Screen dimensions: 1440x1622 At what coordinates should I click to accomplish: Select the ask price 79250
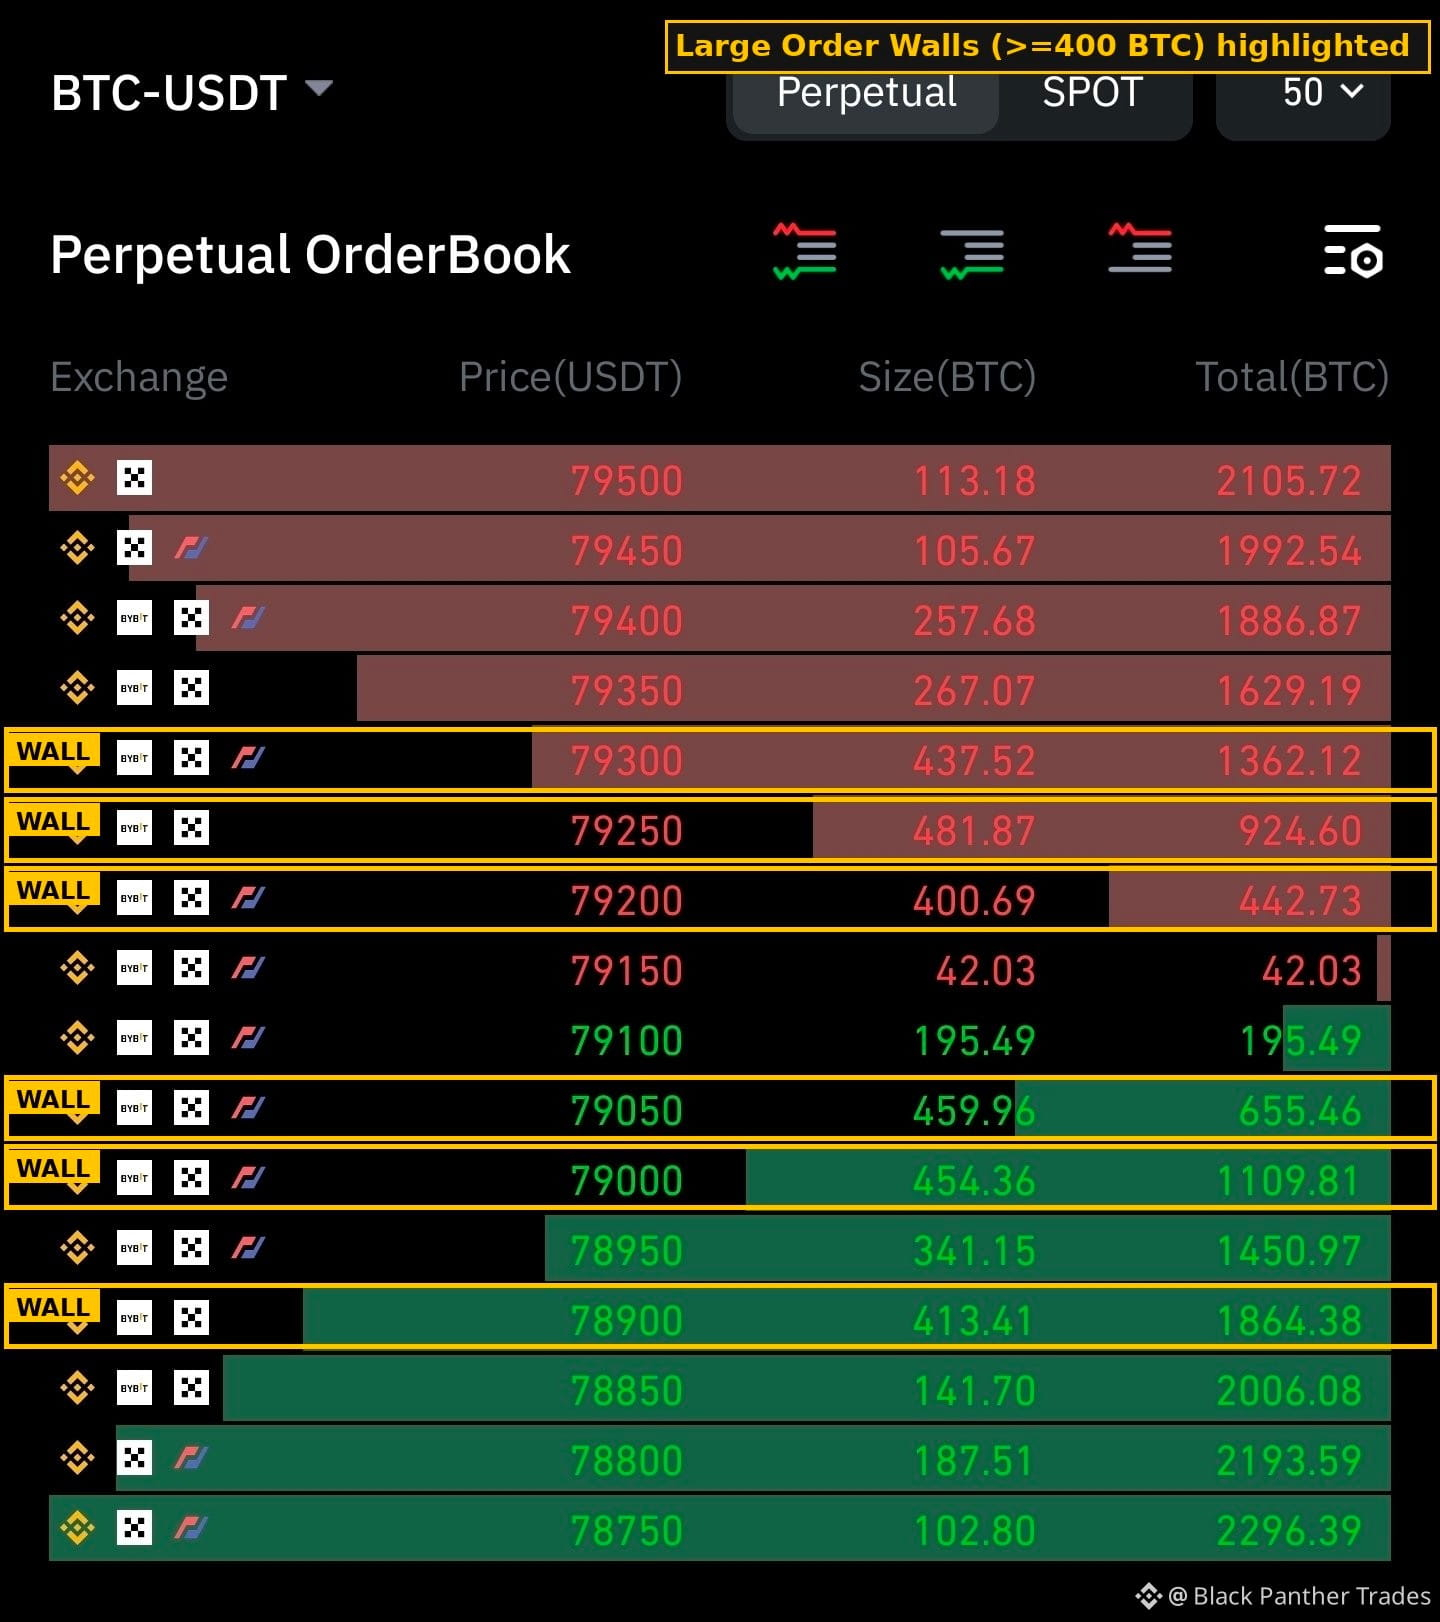[x=627, y=831]
